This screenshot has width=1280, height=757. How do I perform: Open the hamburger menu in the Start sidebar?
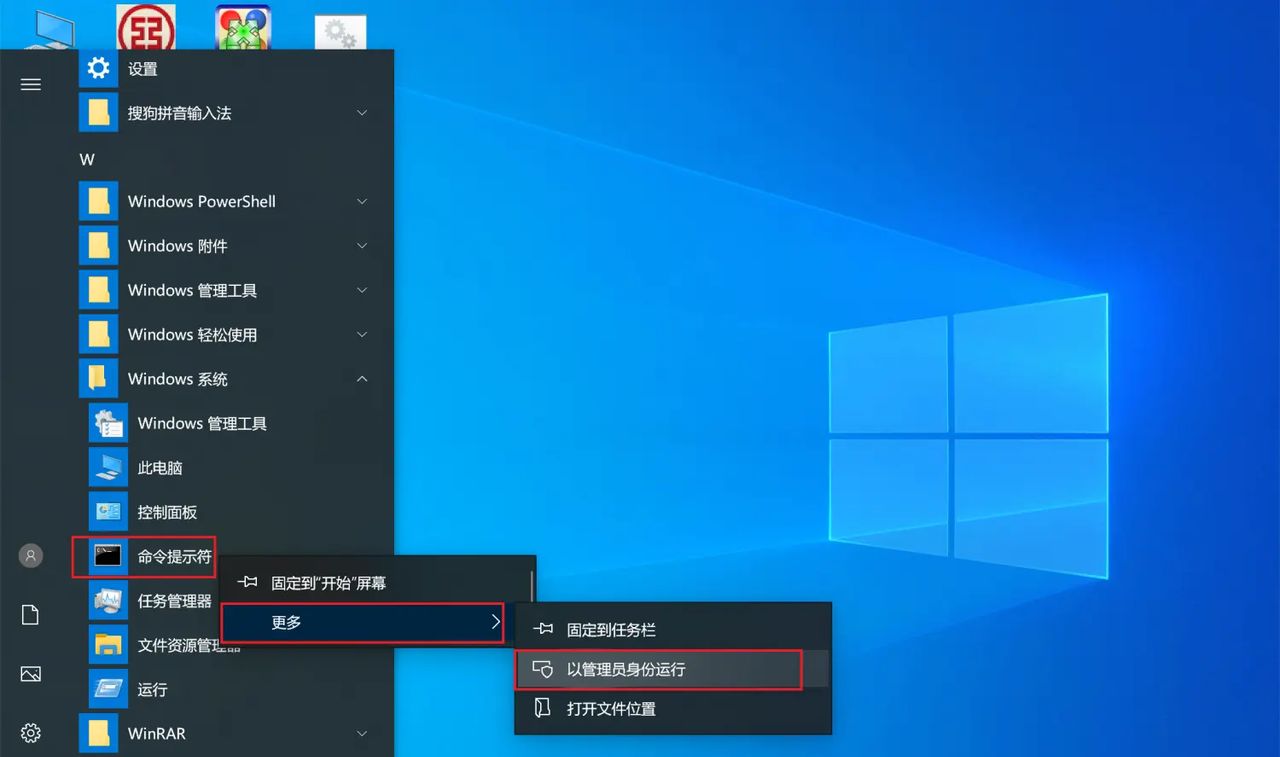pyautogui.click(x=30, y=84)
